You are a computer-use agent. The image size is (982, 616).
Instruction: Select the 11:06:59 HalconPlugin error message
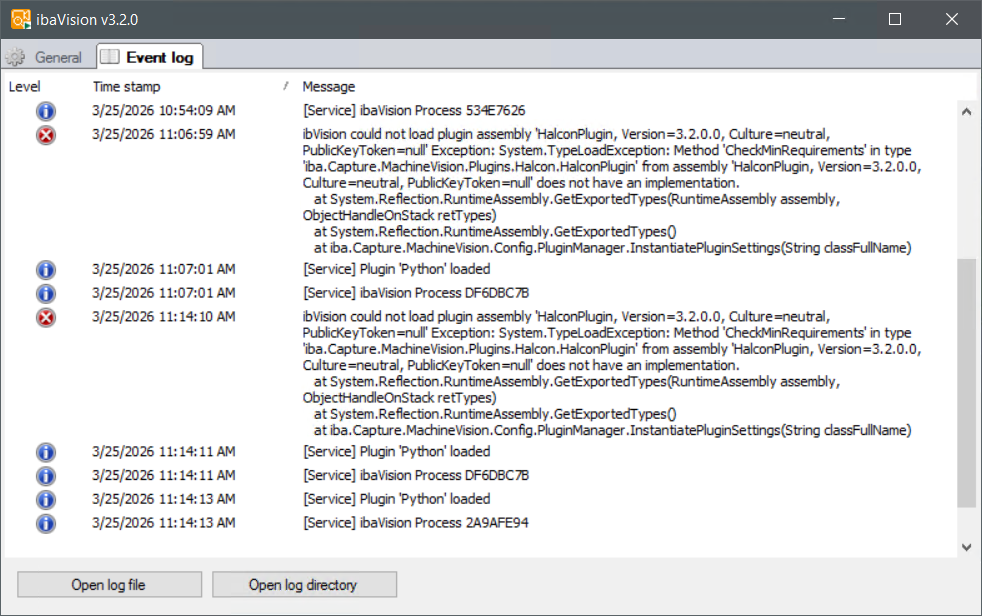pos(612,191)
